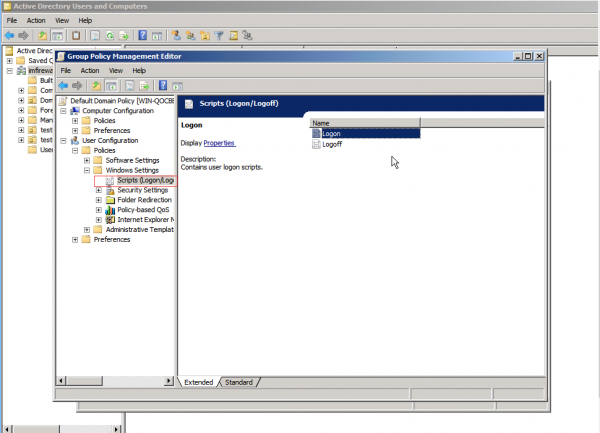This screenshot has width=600, height=433.
Task: Select Default Domain Policy root node
Action: [x=122, y=101]
